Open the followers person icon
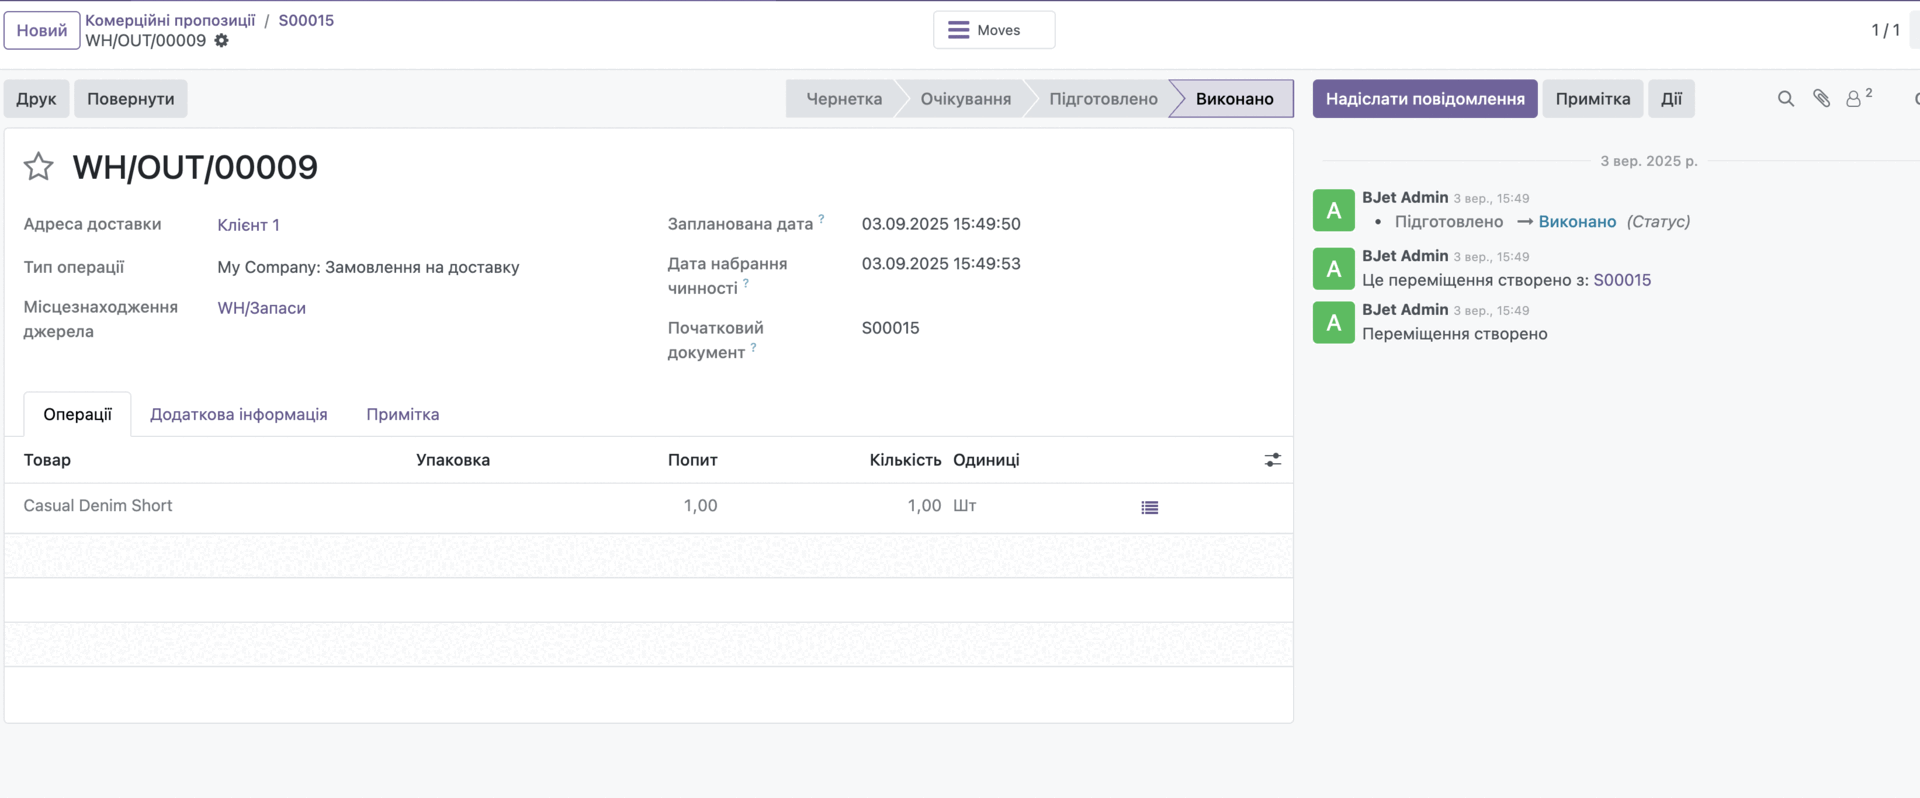The width and height of the screenshot is (1920, 798). click(x=1855, y=99)
